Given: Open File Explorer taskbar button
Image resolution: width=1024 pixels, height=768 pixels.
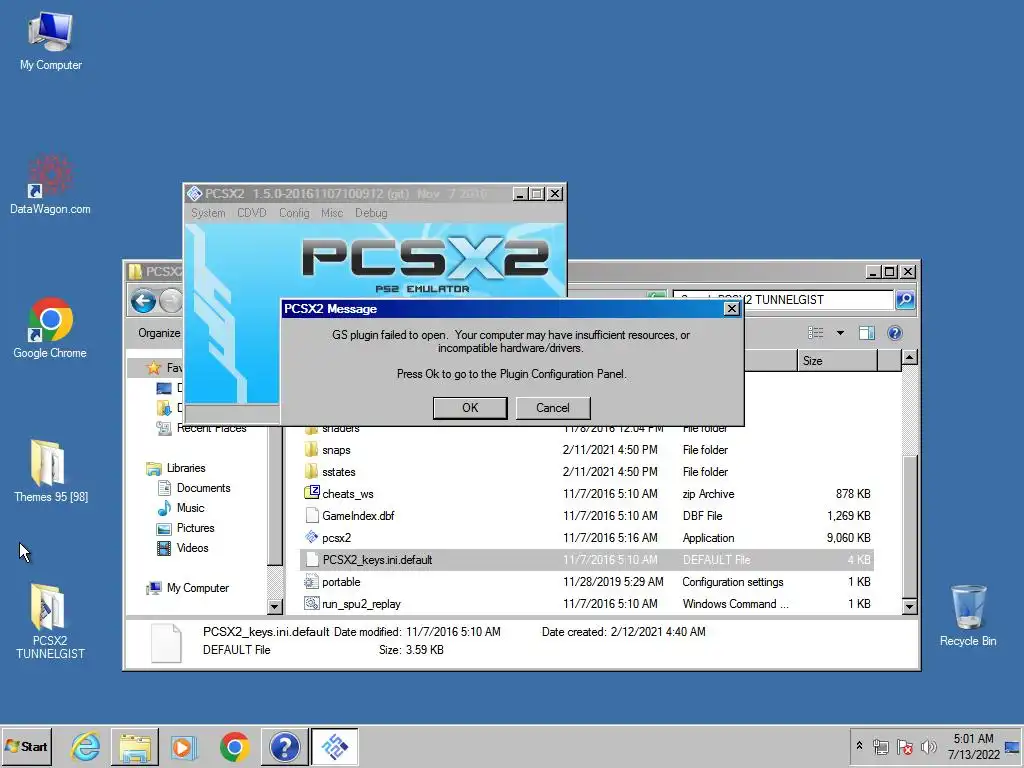Looking at the screenshot, I should coord(135,746).
